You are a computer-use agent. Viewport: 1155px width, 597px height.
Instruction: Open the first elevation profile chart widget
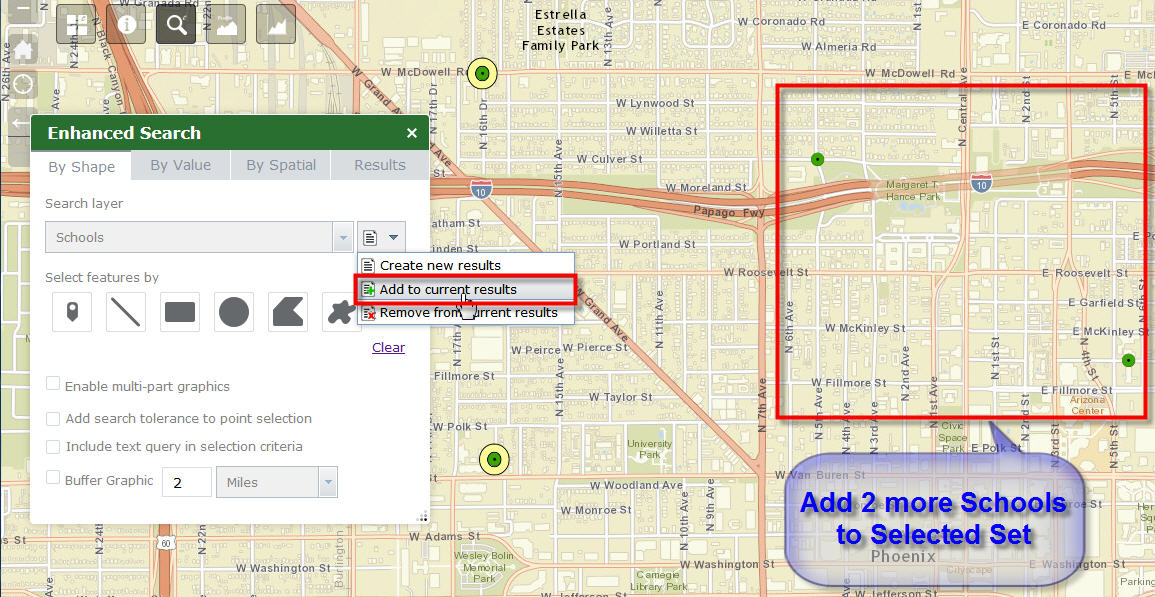(x=226, y=24)
